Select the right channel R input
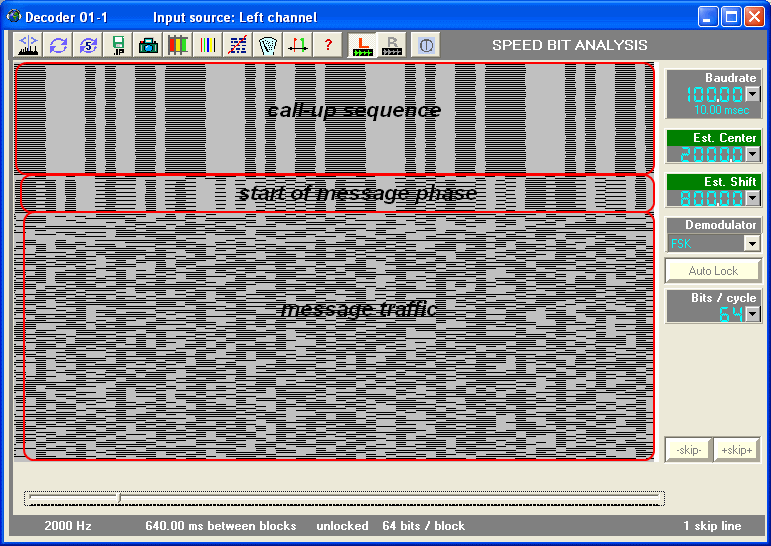Viewport: 771px width, 546px height. 391,45
